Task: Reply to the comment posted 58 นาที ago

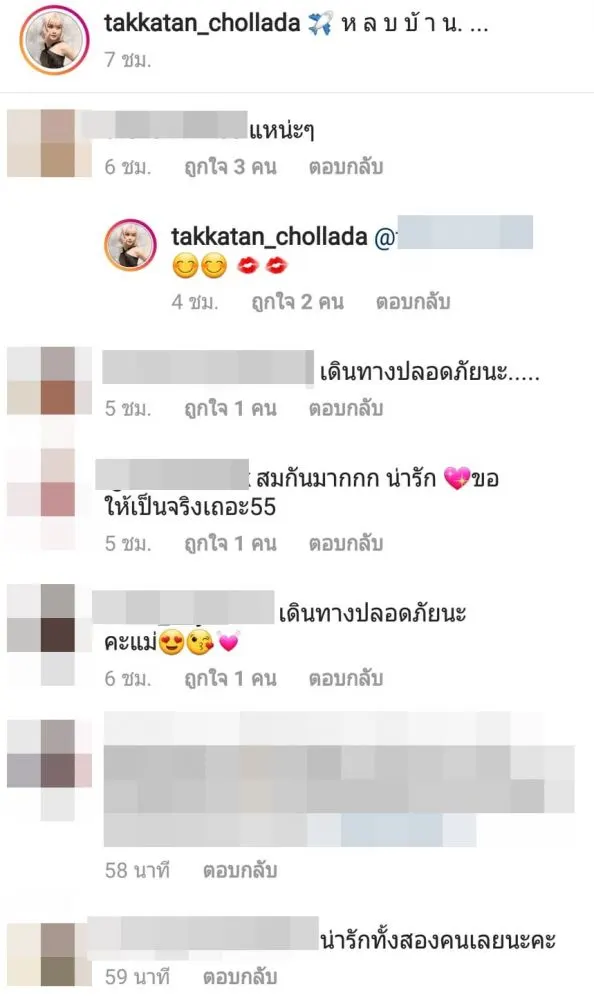Action: click(x=240, y=871)
